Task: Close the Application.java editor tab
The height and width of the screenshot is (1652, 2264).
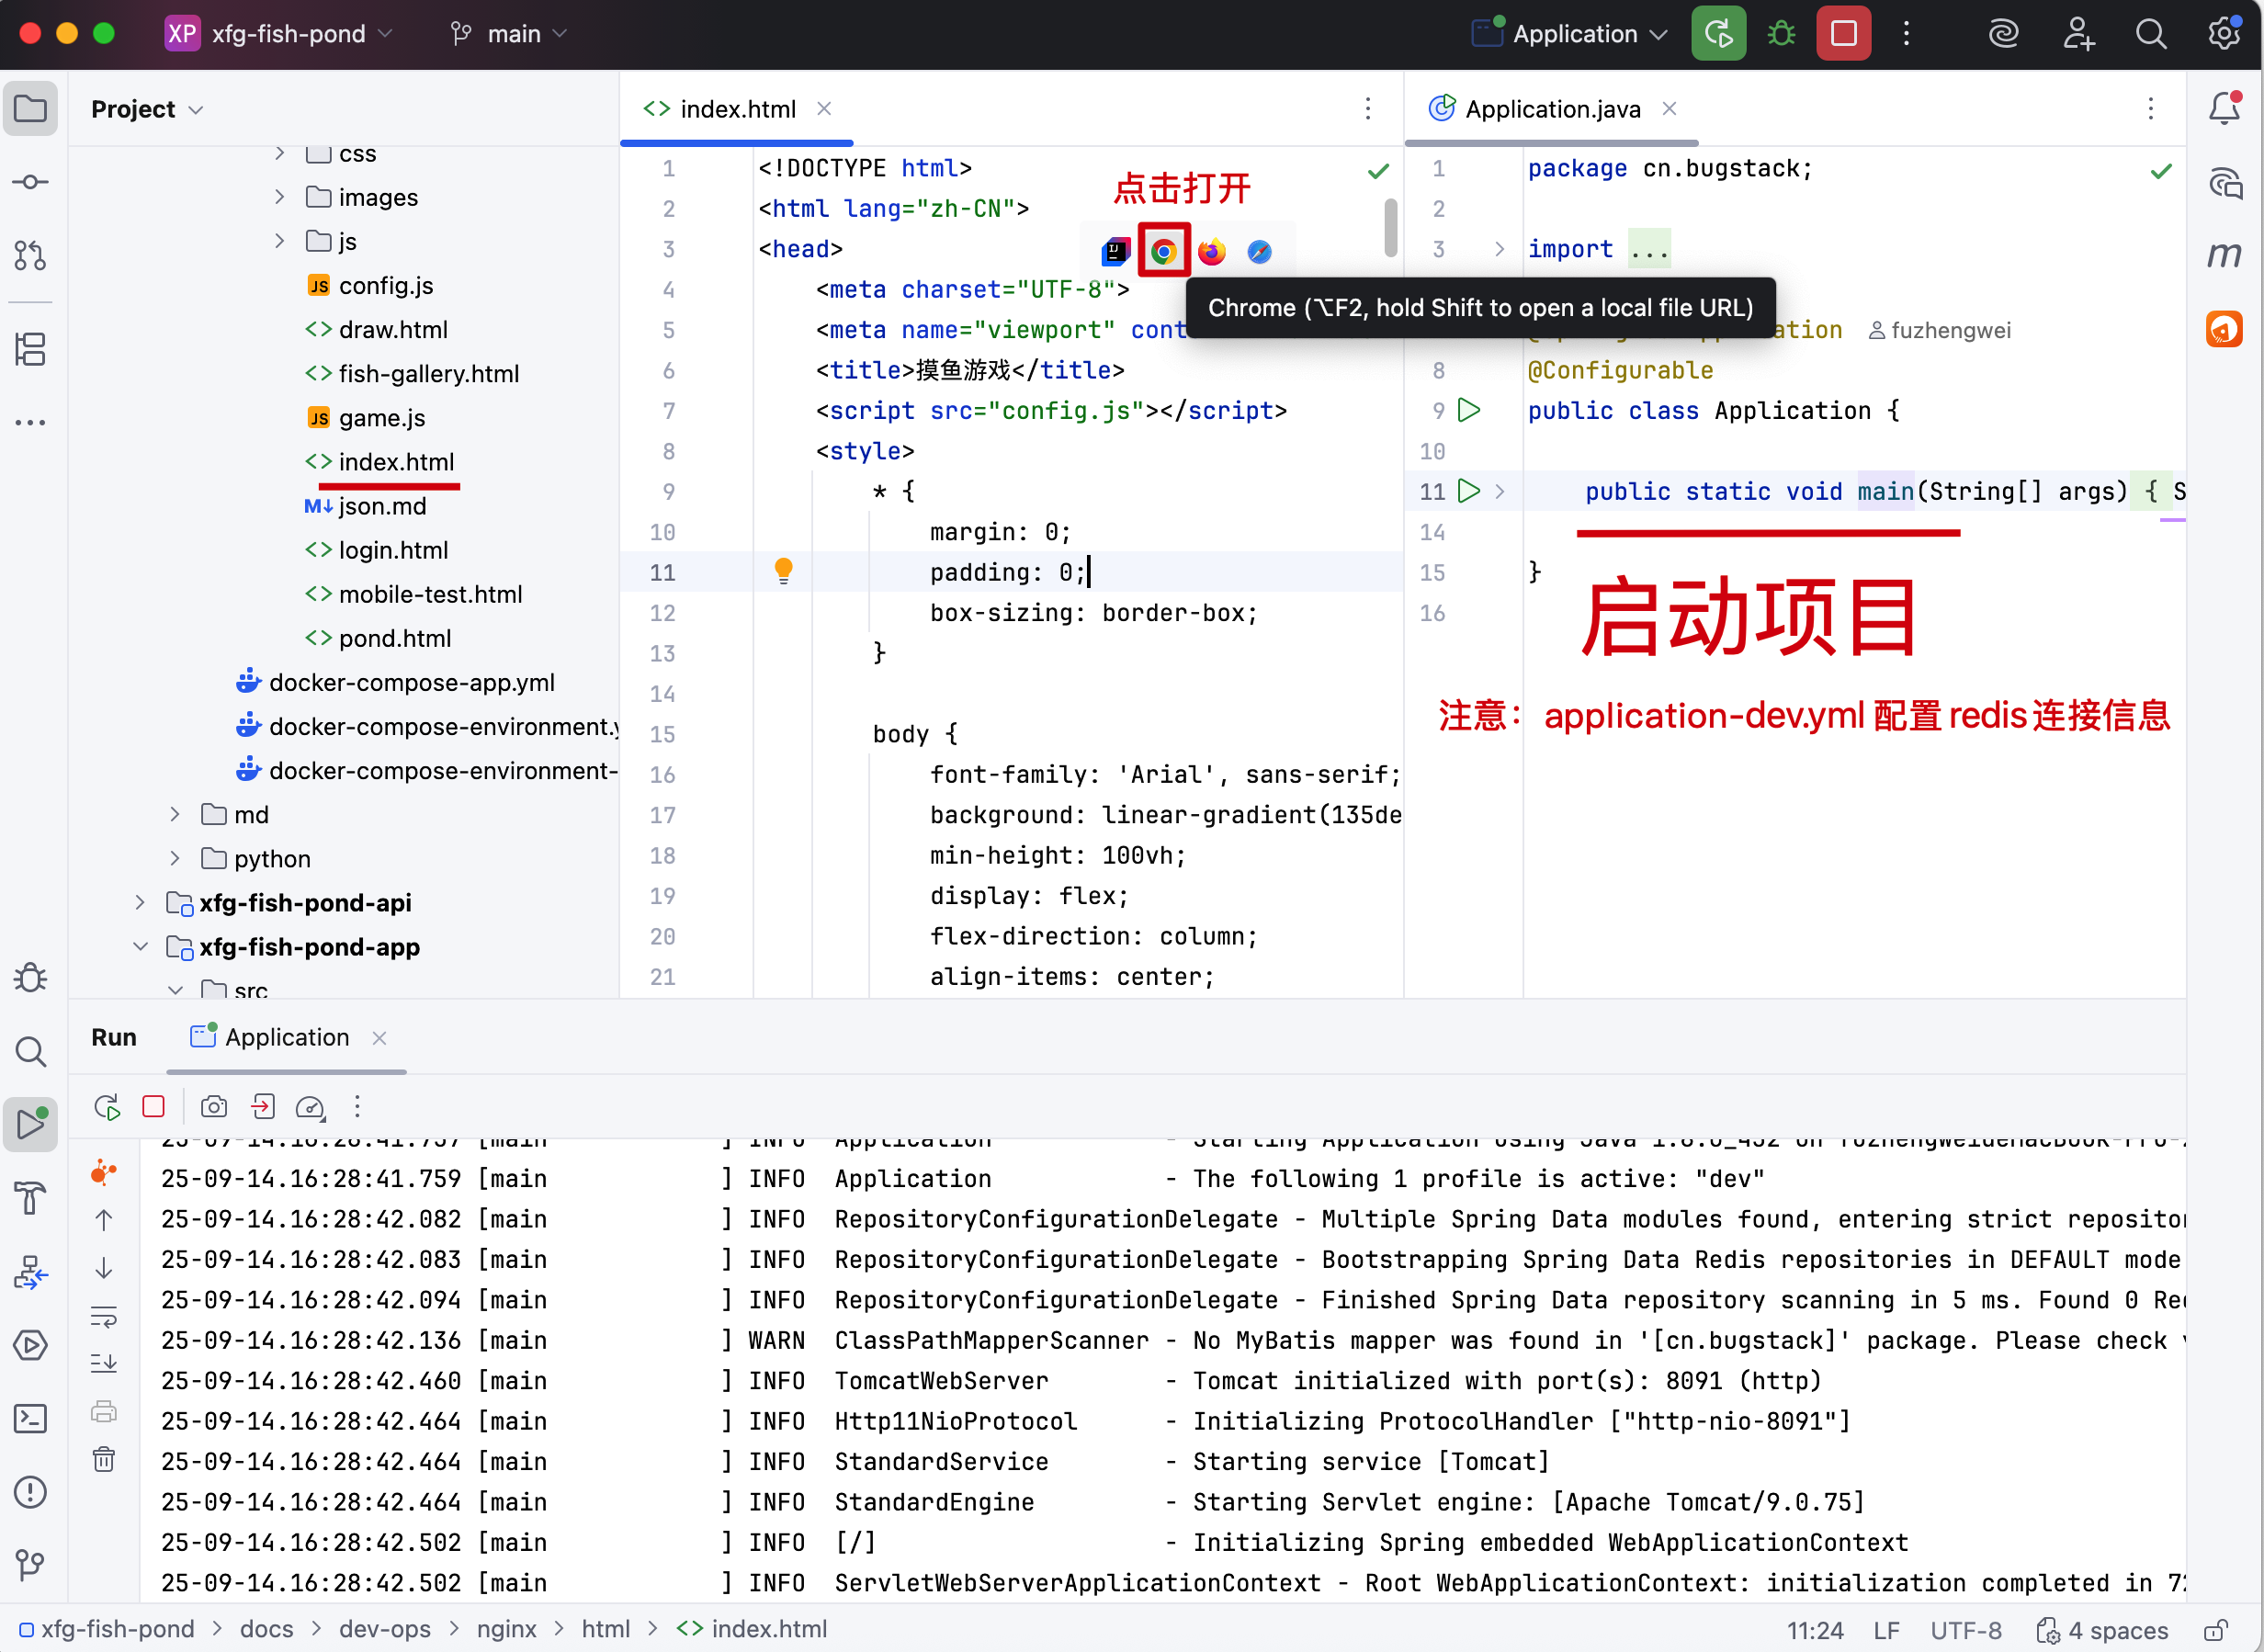Action: click(1669, 108)
